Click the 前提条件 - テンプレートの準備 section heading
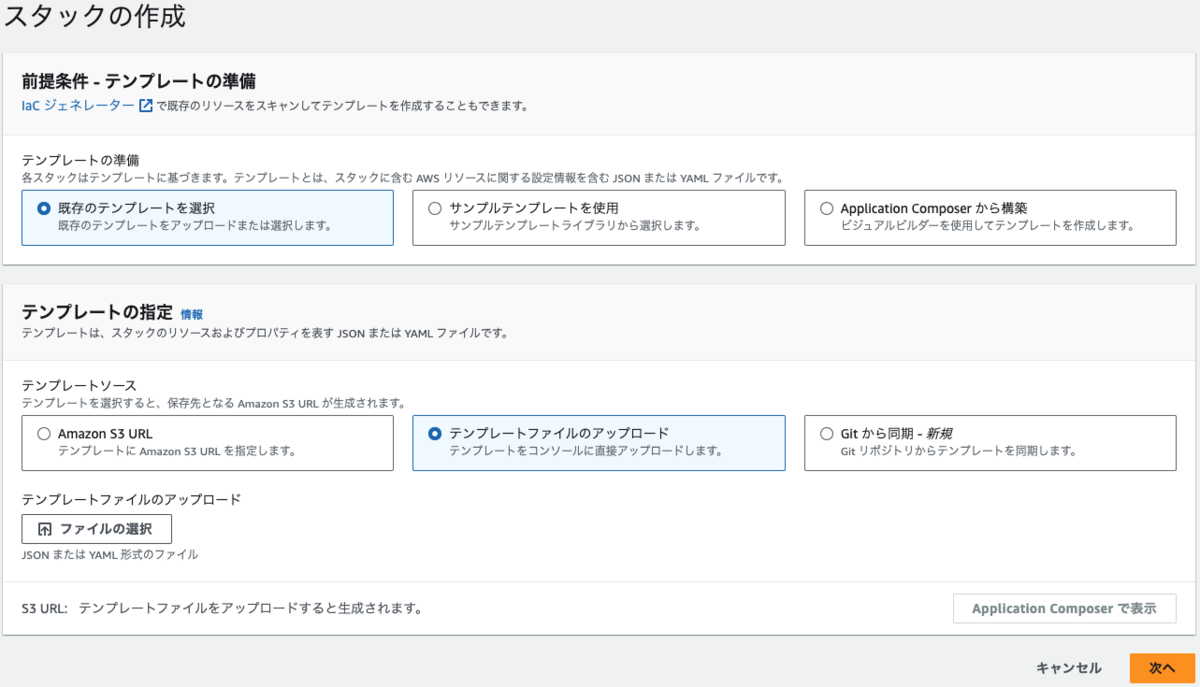This screenshot has width=1200, height=687. 138,81
